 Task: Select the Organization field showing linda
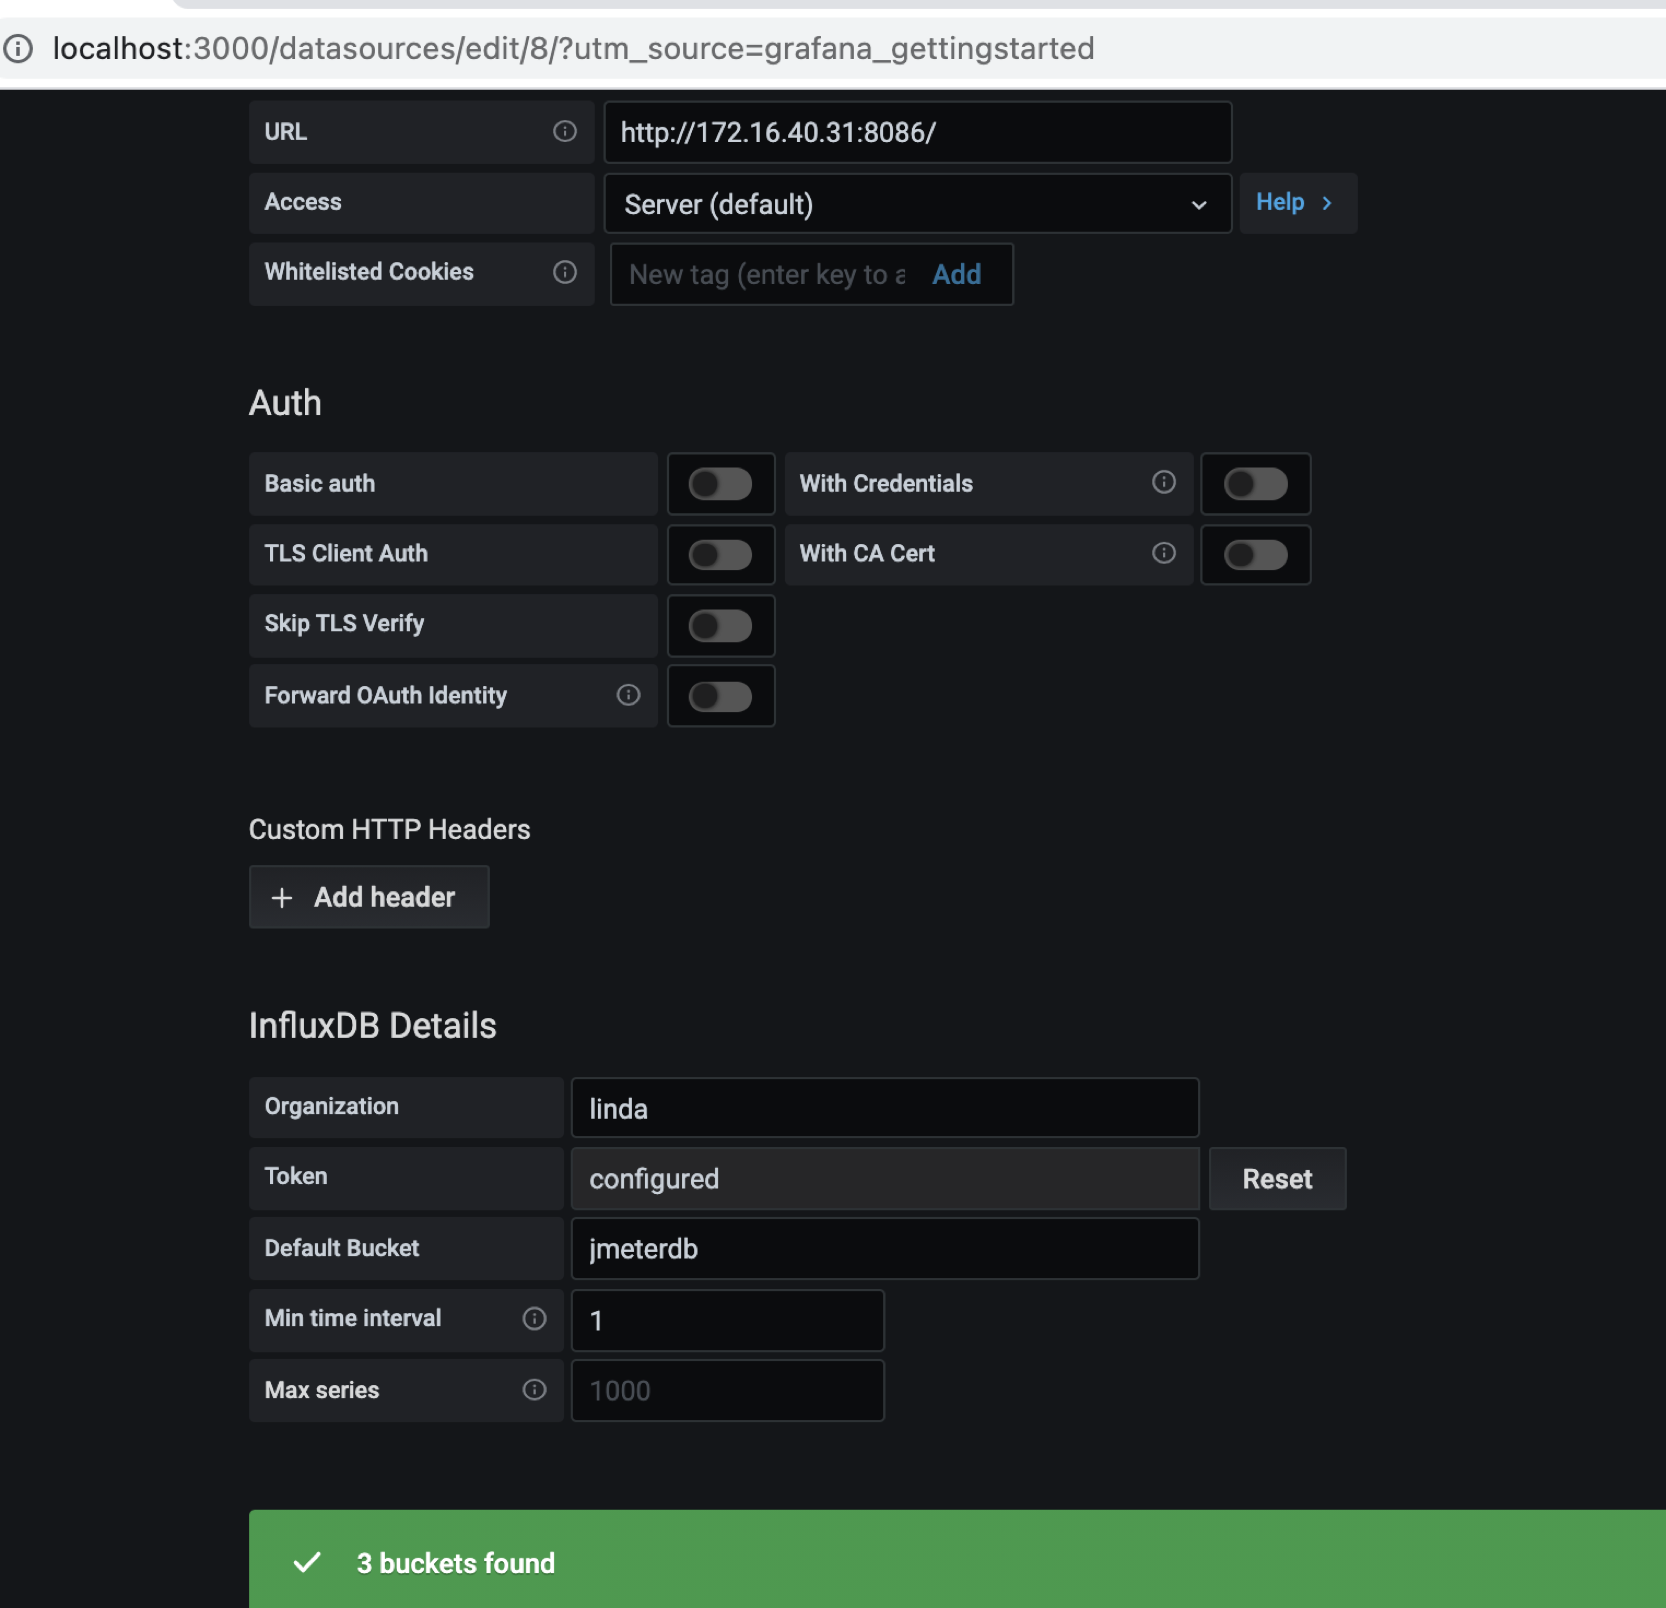pos(884,1107)
